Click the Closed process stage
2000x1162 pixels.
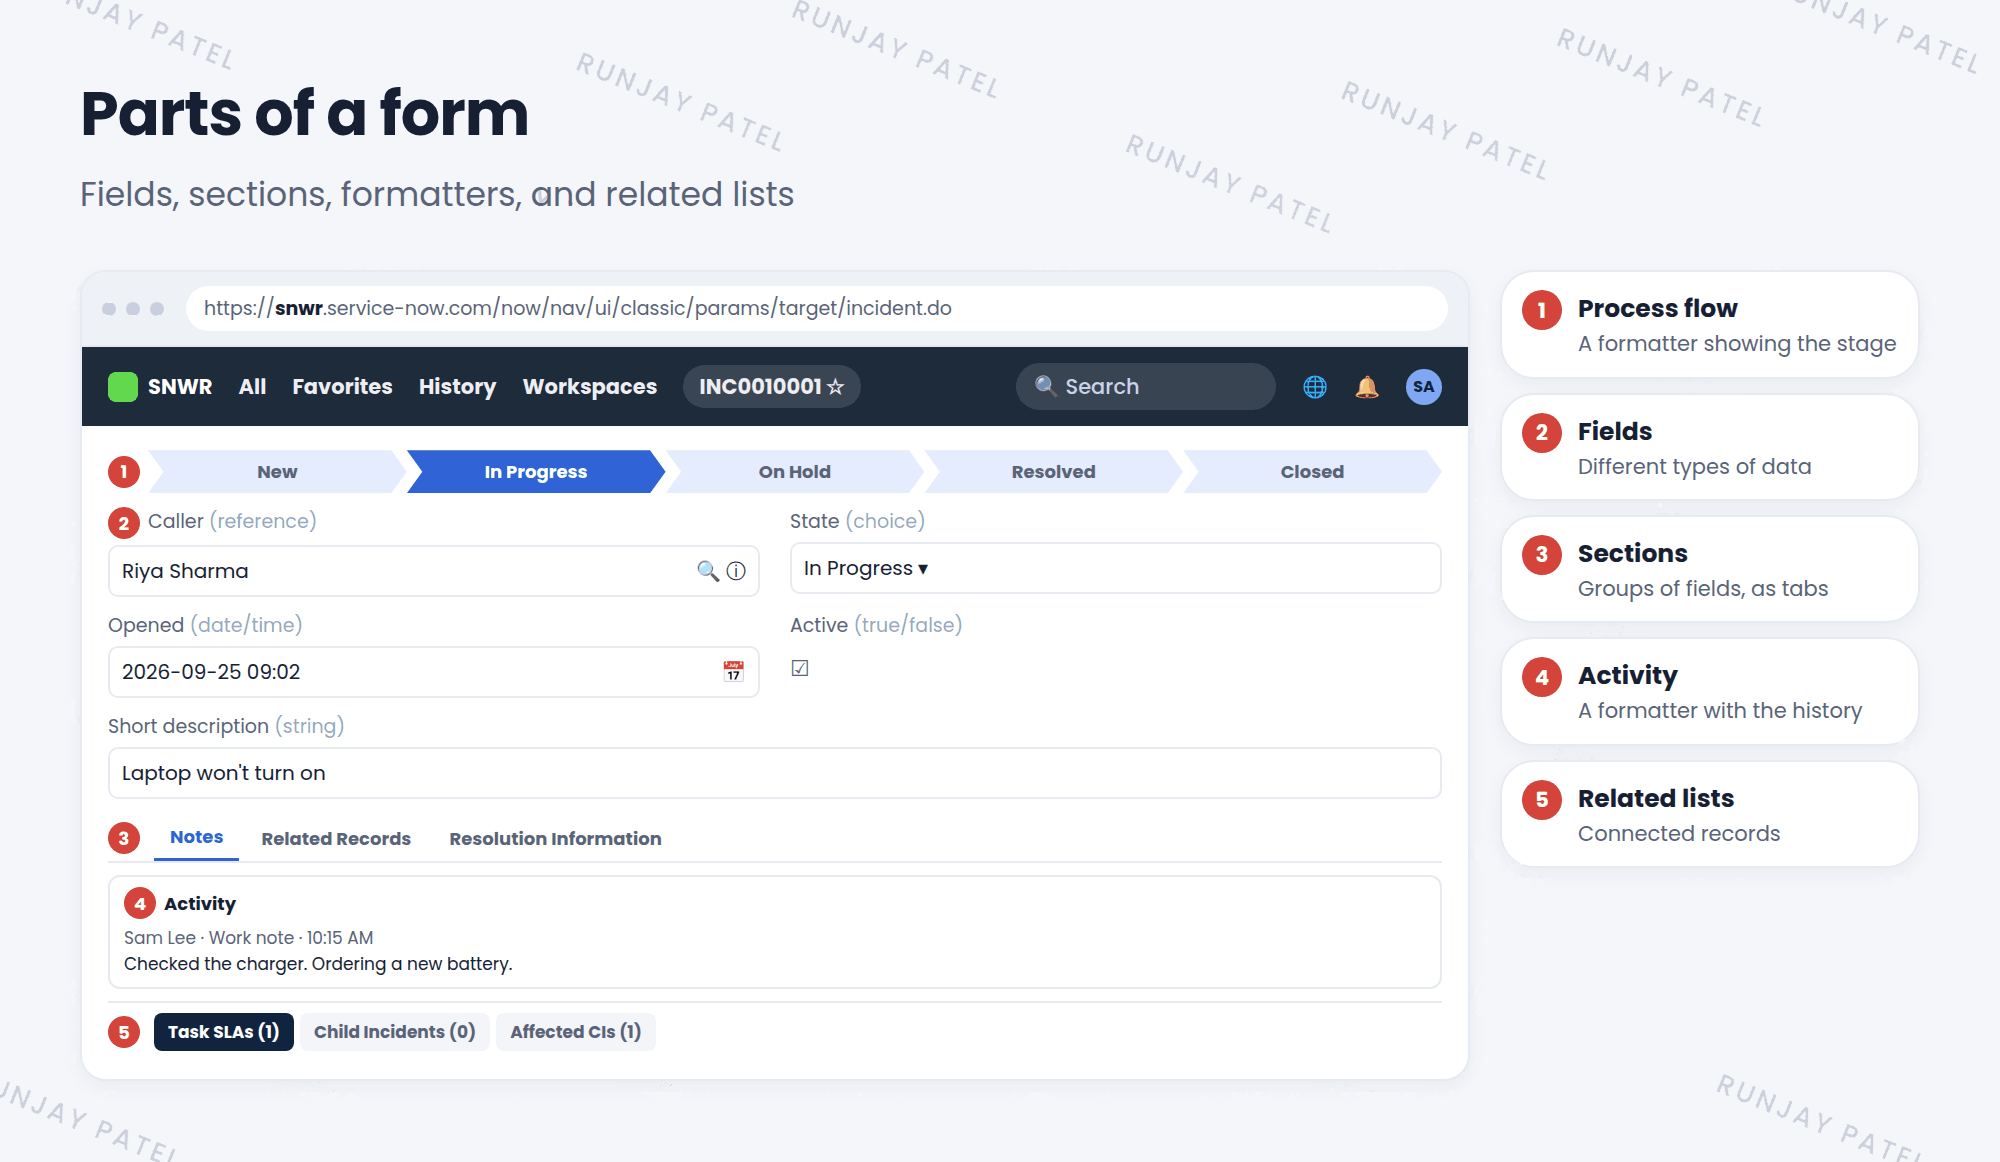(1312, 472)
